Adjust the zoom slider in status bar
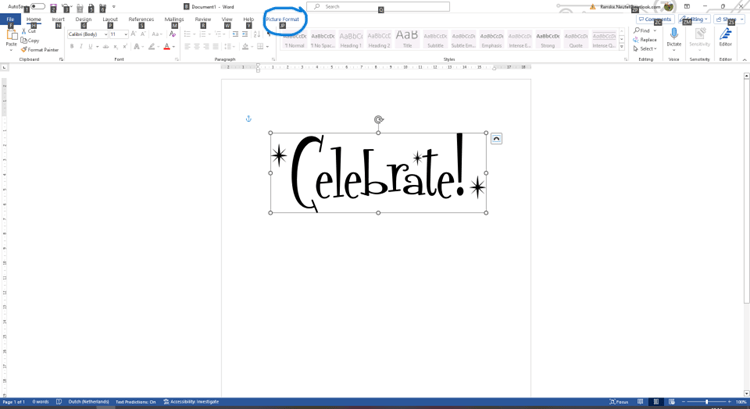Screen dimensions: 750x409 click(706, 402)
